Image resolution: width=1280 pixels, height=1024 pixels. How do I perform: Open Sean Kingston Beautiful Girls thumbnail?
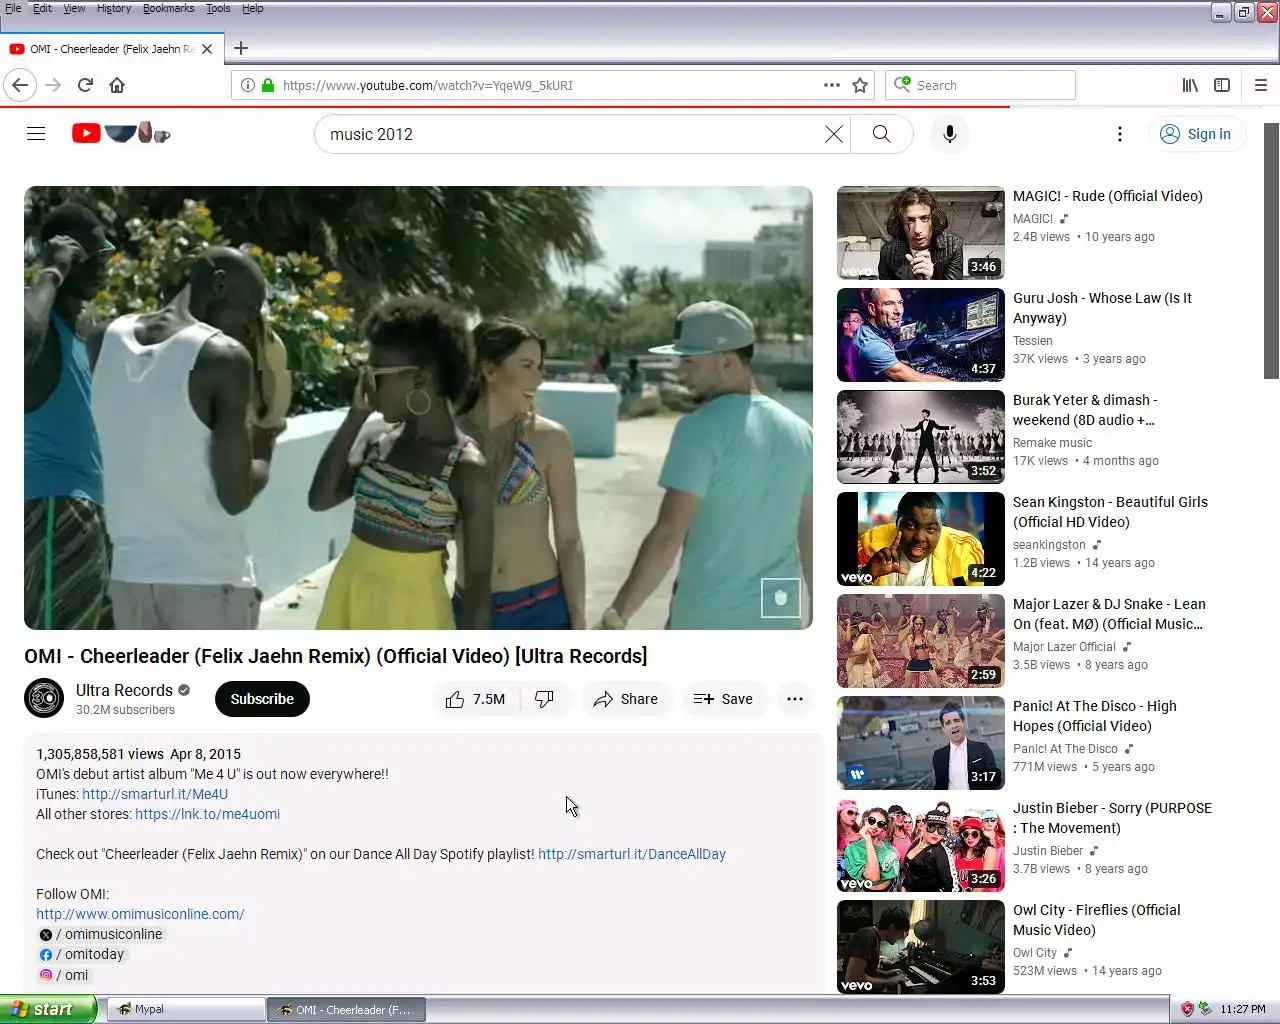[921, 539]
